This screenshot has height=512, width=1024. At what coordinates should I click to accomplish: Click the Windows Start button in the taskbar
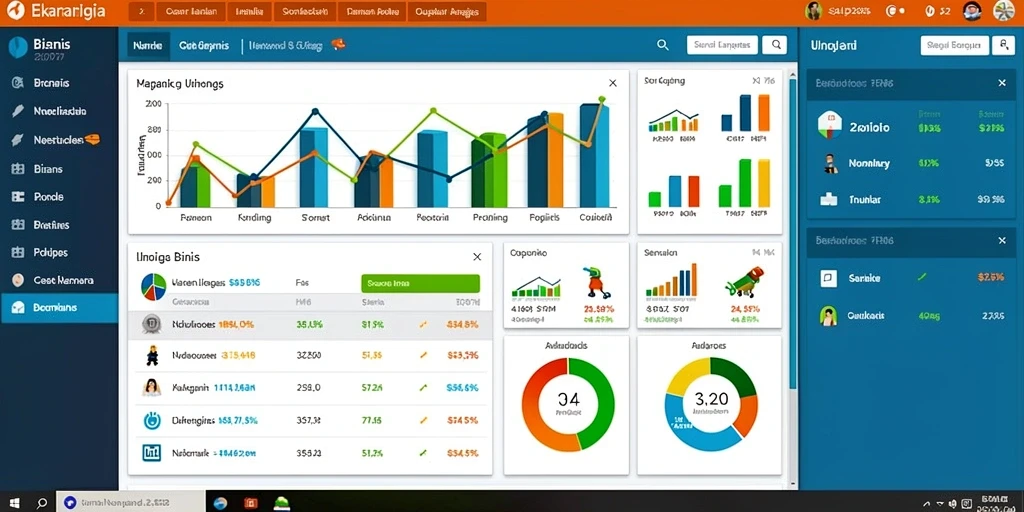pyautogui.click(x=14, y=503)
